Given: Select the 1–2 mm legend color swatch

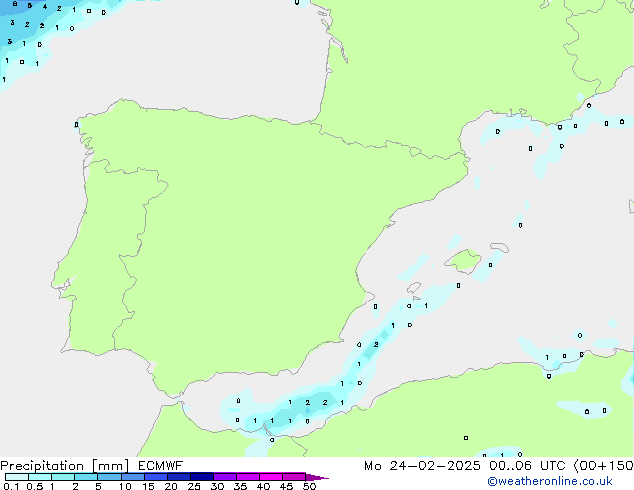Looking at the screenshot, I should point(63,477).
